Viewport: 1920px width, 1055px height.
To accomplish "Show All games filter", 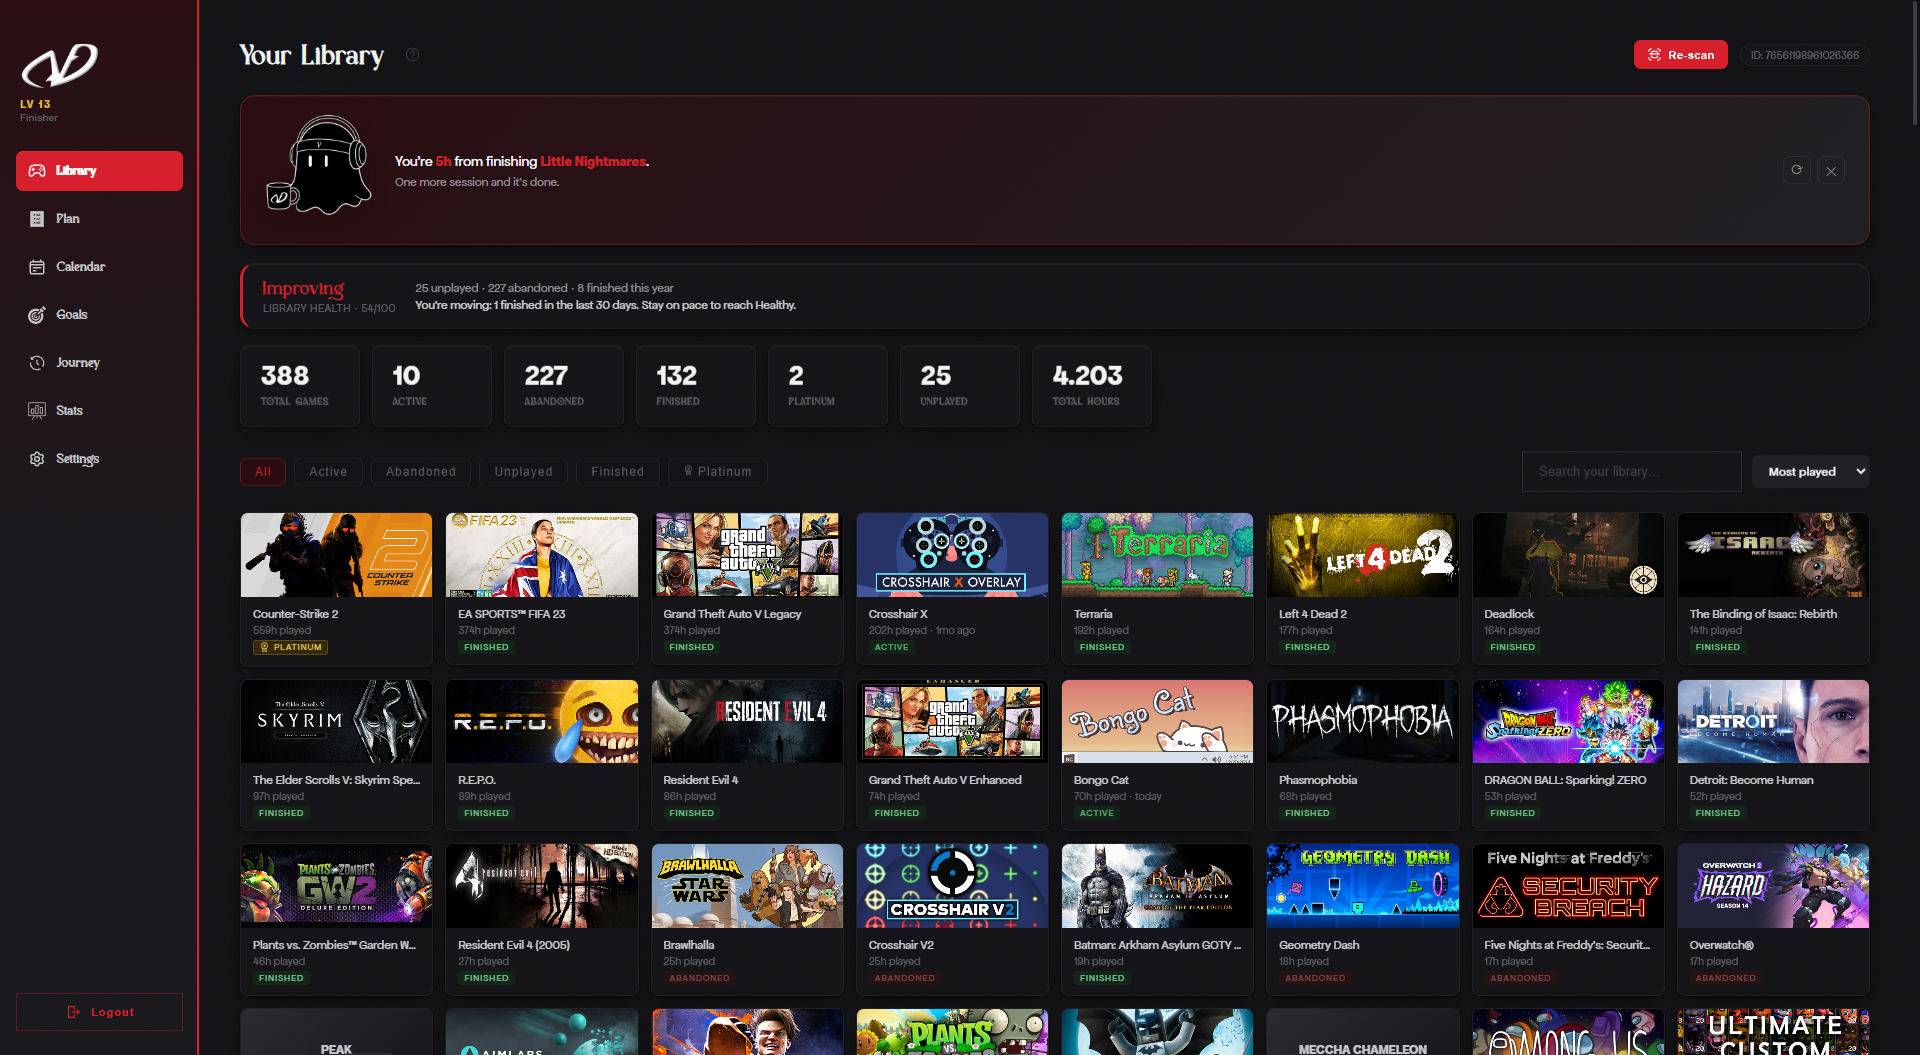I will point(263,472).
